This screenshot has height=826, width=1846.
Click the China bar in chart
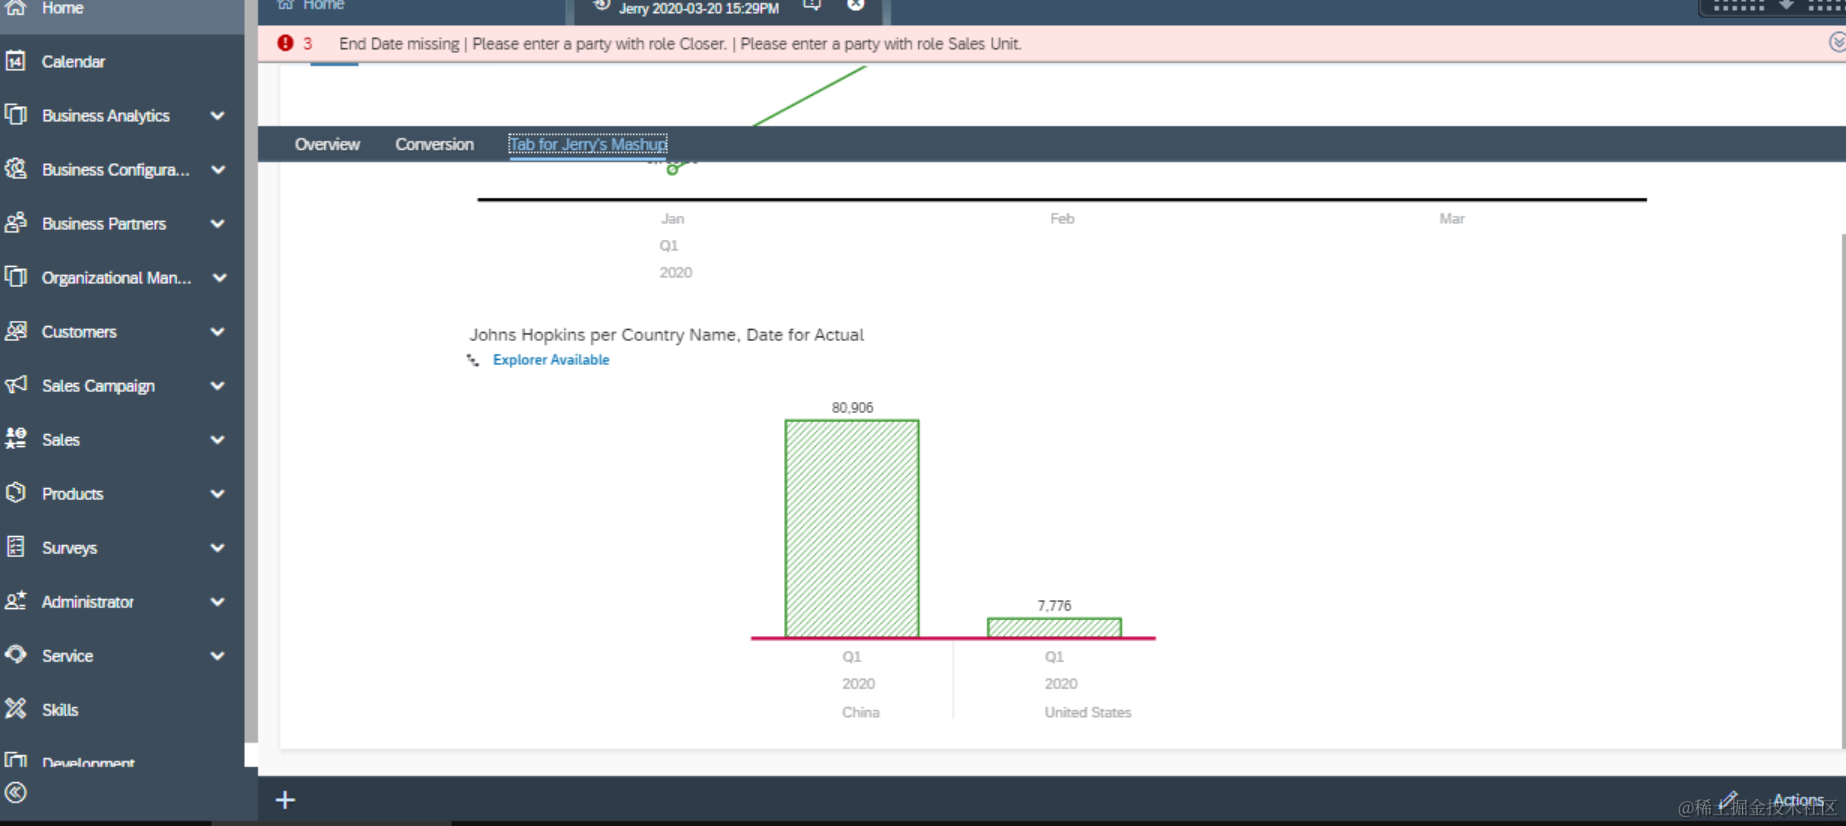(x=852, y=528)
